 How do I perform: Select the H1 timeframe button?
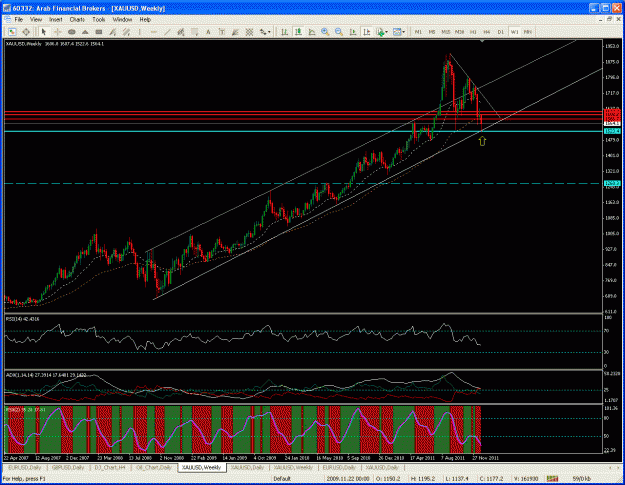(473, 32)
